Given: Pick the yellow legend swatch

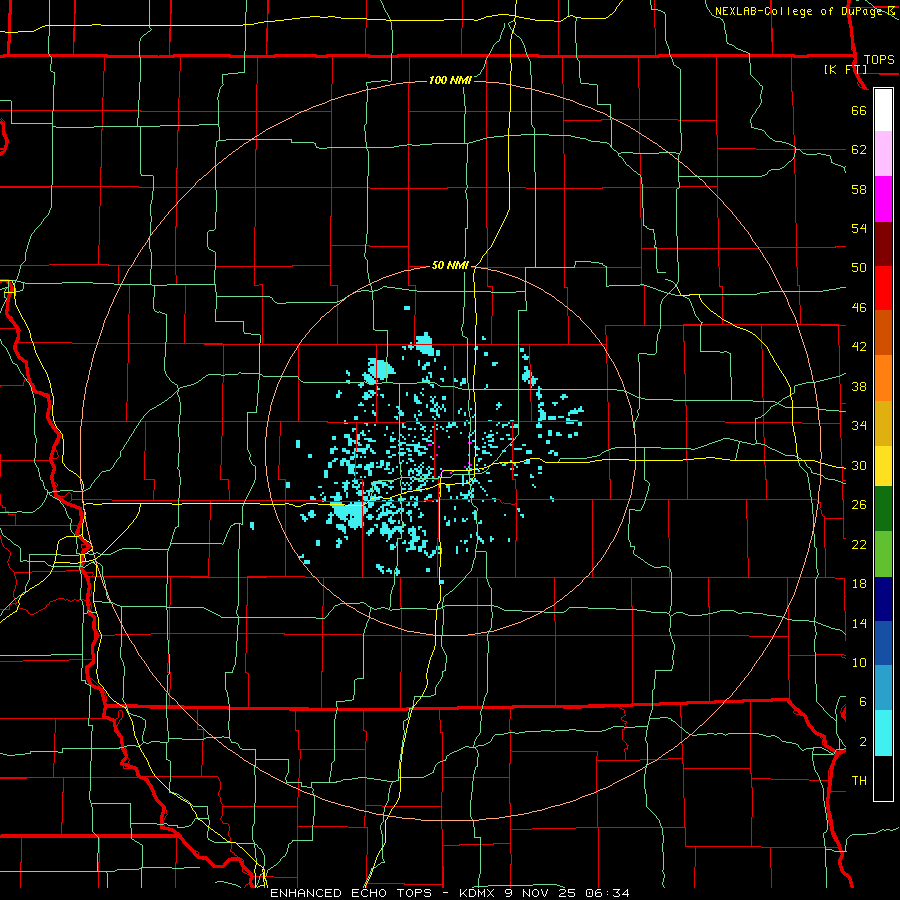Looking at the screenshot, I should [883, 465].
